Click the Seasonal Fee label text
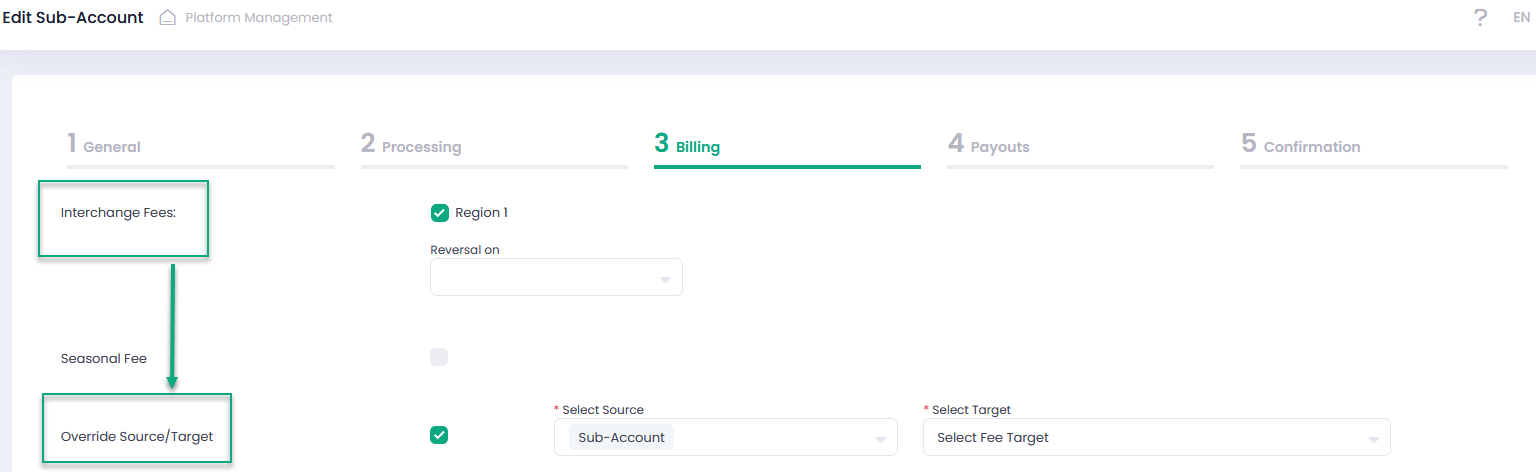The image size is (1536, 472). tap(104, 358)
